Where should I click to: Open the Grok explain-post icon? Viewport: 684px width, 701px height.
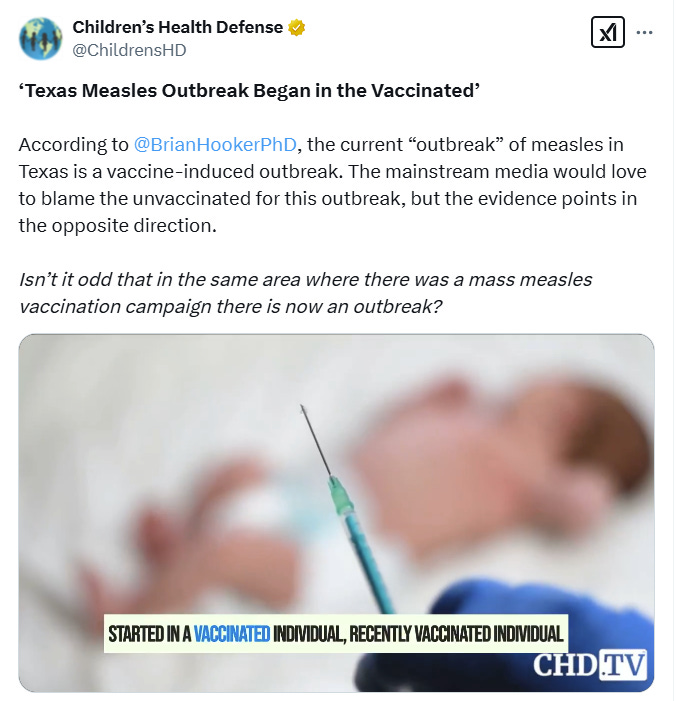(608, 32)
